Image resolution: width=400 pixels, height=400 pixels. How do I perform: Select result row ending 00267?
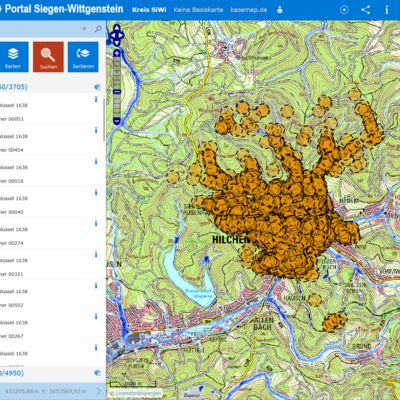[x=51, y=326]
